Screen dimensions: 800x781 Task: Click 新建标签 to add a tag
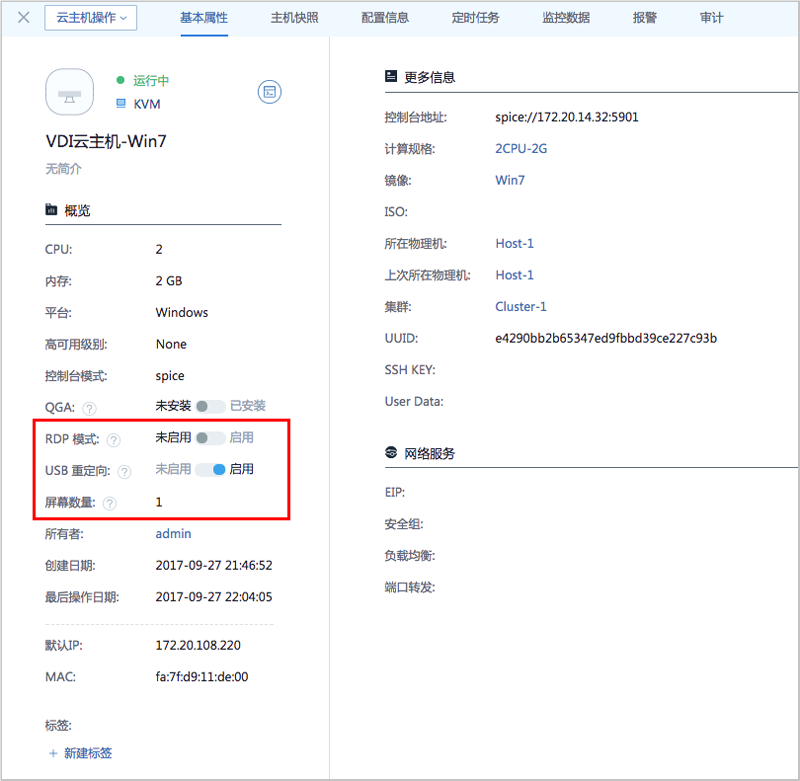click(81, 753)
